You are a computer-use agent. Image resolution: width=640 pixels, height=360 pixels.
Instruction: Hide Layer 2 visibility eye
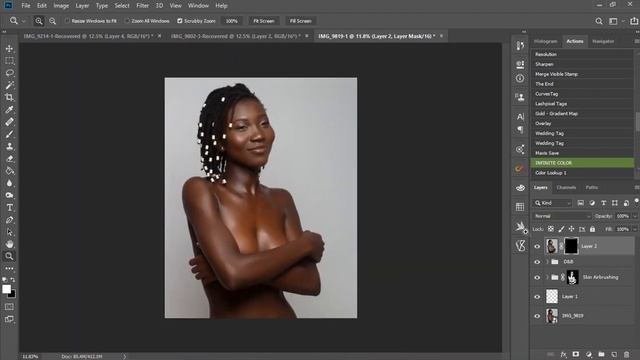[537, 246]
